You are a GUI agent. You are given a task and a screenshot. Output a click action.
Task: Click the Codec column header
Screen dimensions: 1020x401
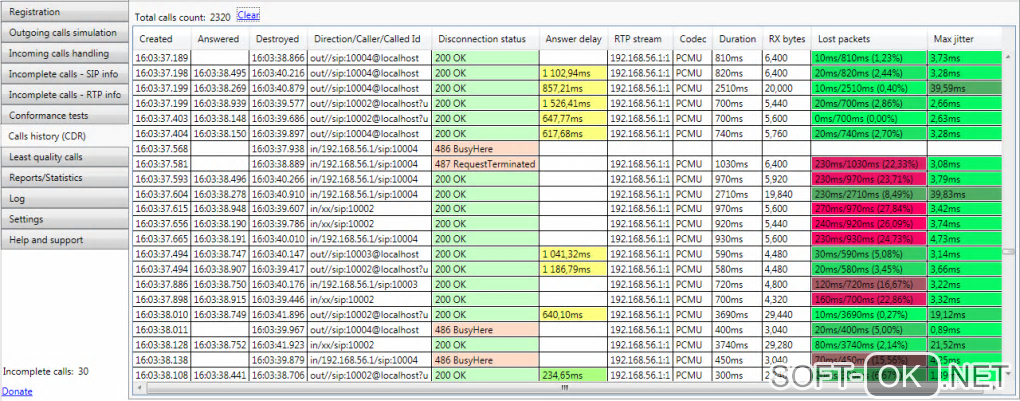[x=693, y=39]
